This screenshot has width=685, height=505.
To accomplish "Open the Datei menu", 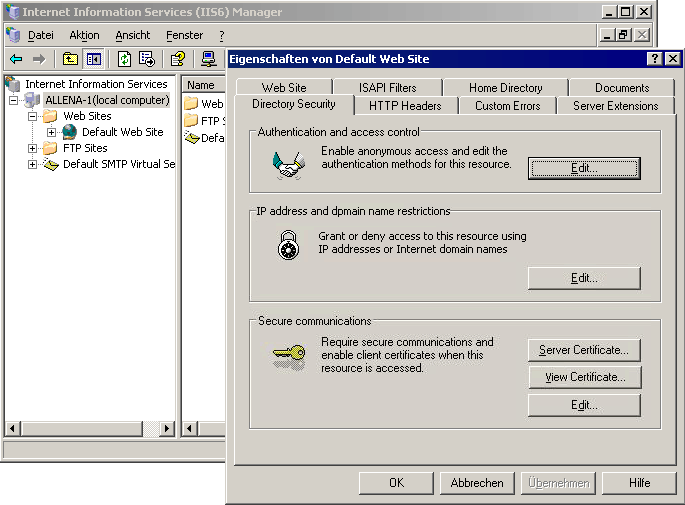I will click(x=41, y=35).
